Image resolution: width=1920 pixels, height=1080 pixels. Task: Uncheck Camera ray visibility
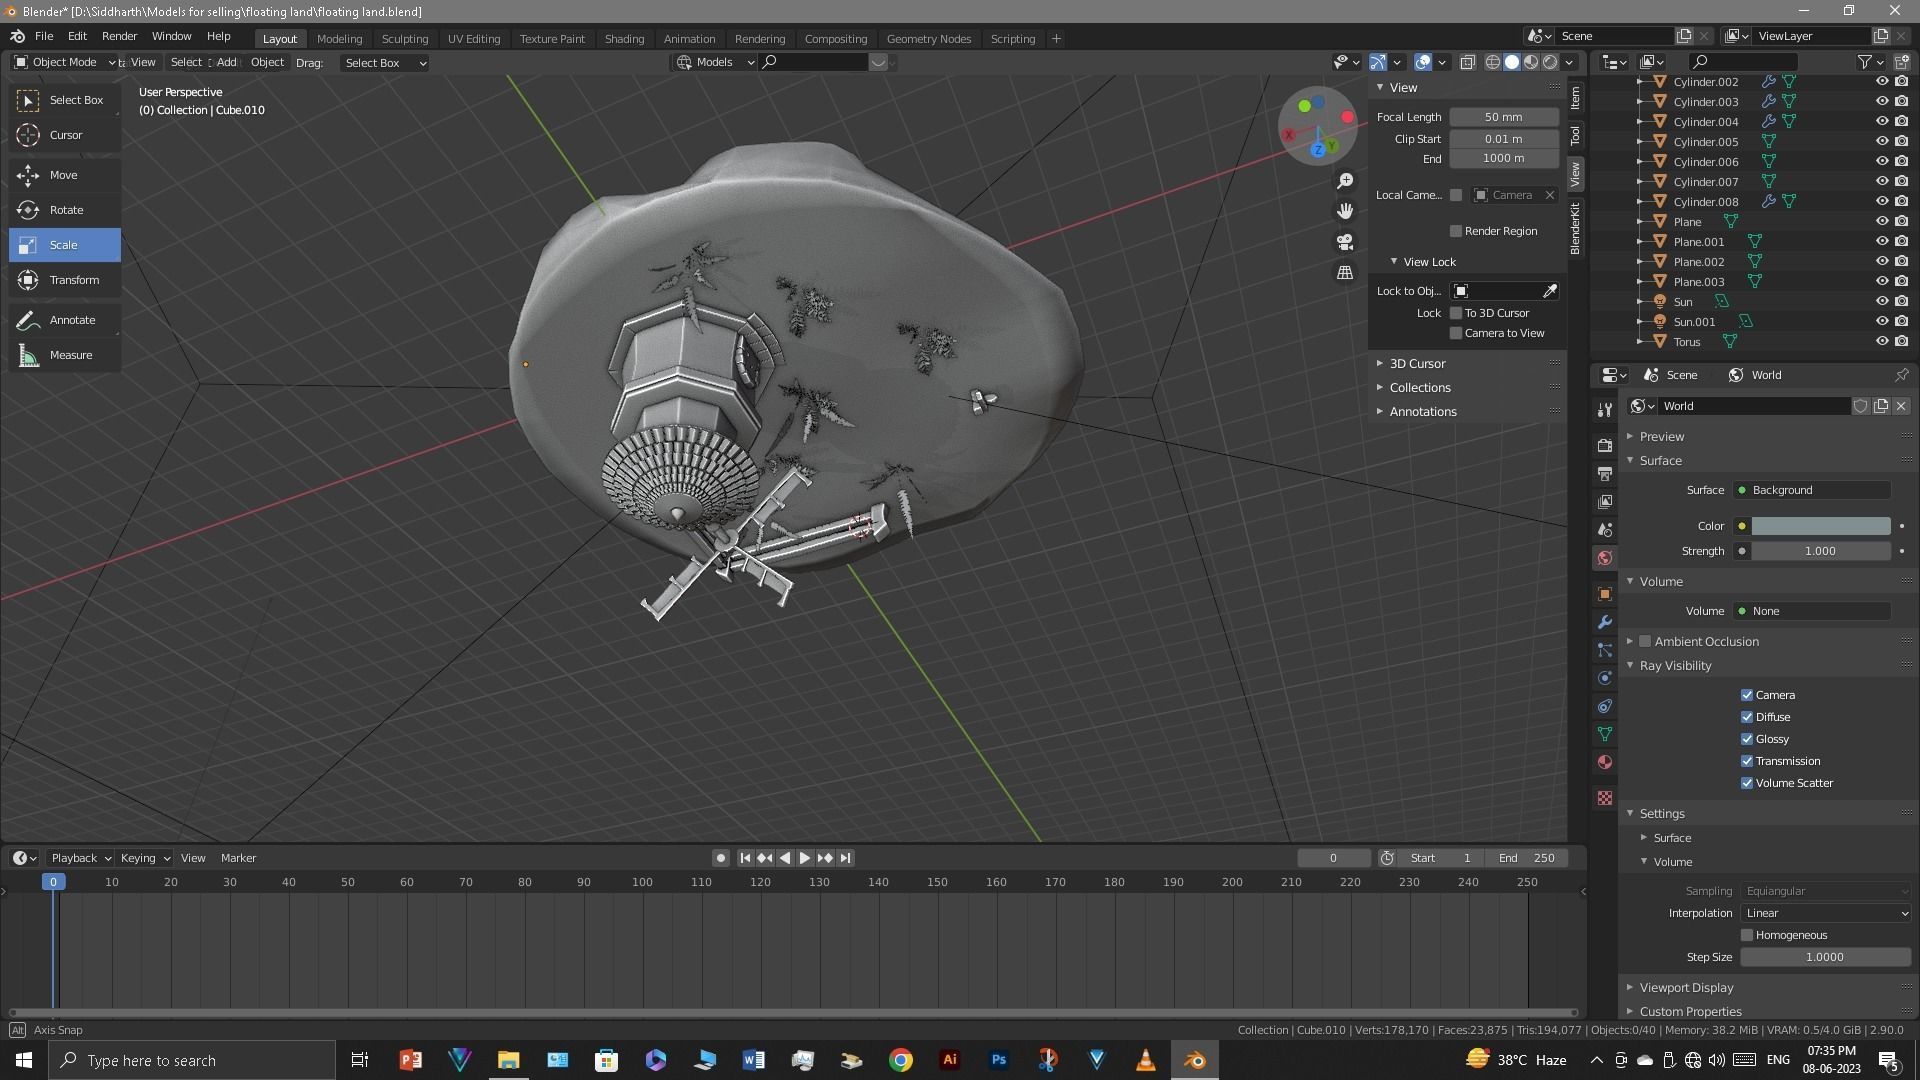pyautogui.click(x=1747, y=695)
